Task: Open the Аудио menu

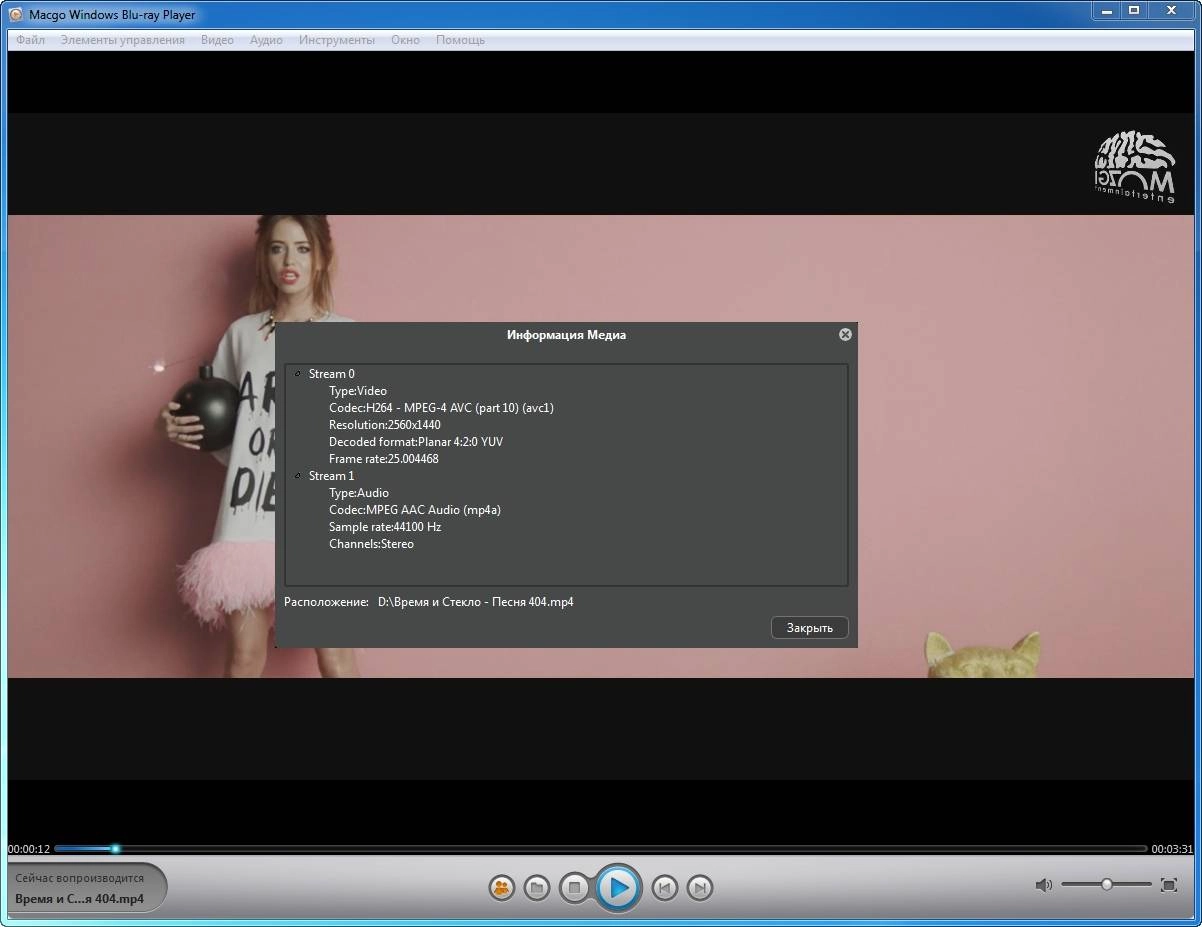Action: [266, 40]
